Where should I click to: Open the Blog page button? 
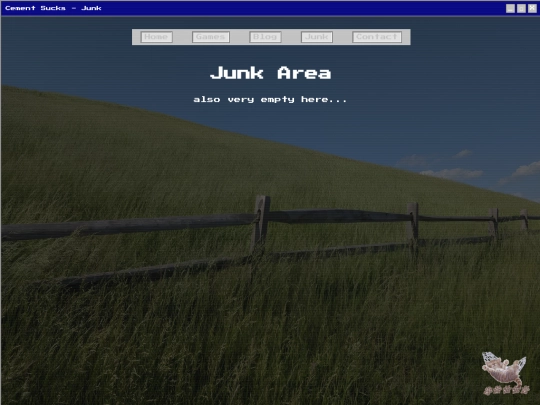[x=265, y=37]
